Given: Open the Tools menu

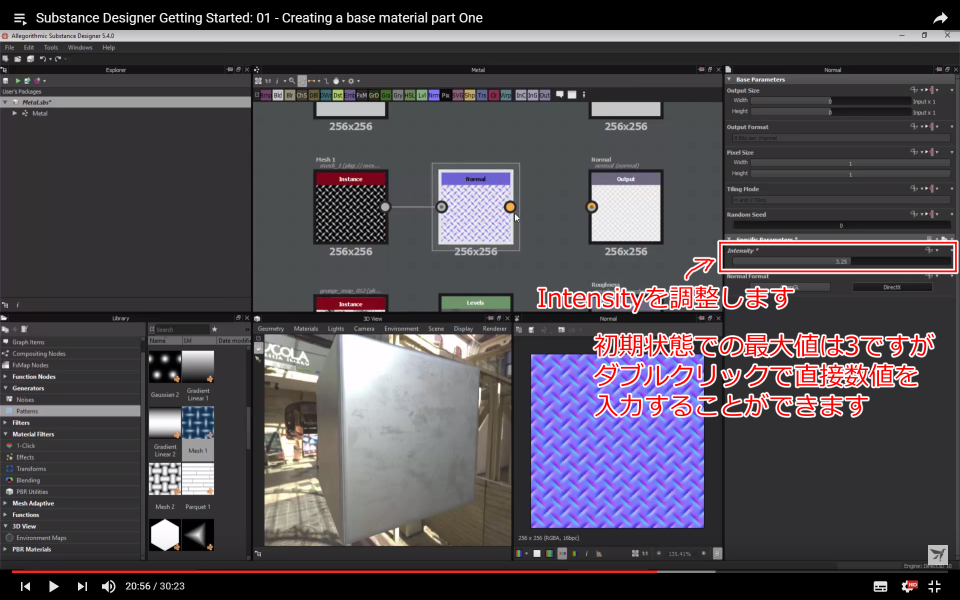Looking at the screenshot, I should (51, 47).
